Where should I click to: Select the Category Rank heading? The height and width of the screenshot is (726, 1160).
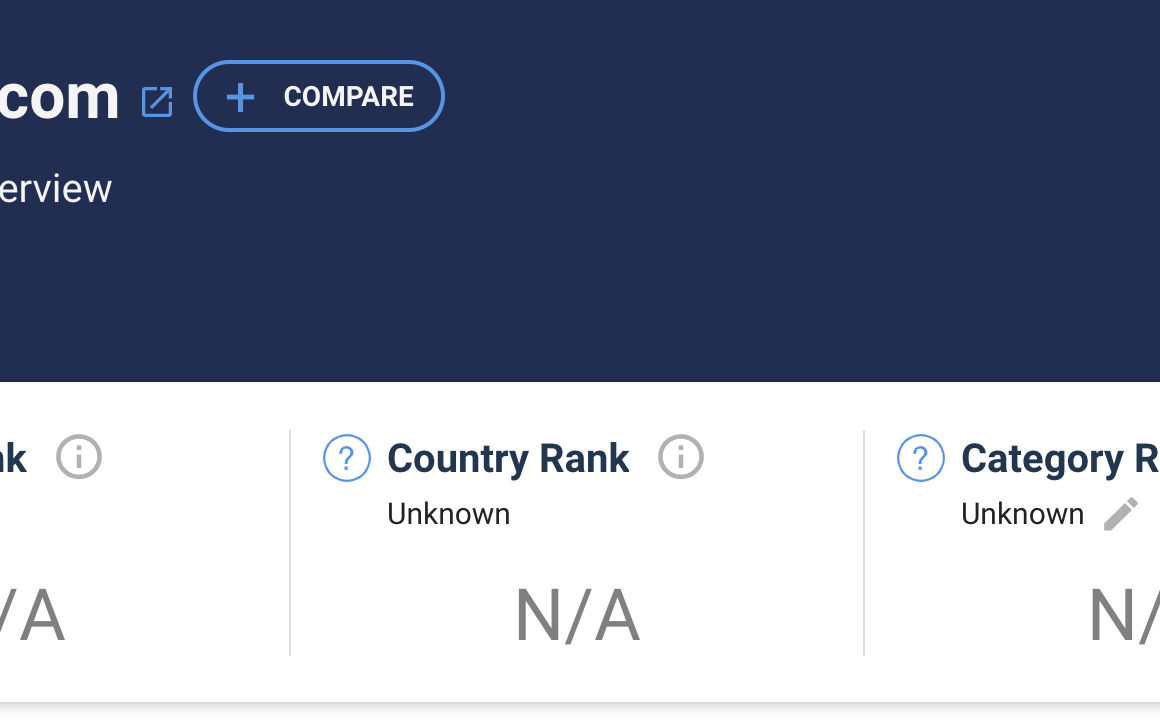[x=1059, y=459]
